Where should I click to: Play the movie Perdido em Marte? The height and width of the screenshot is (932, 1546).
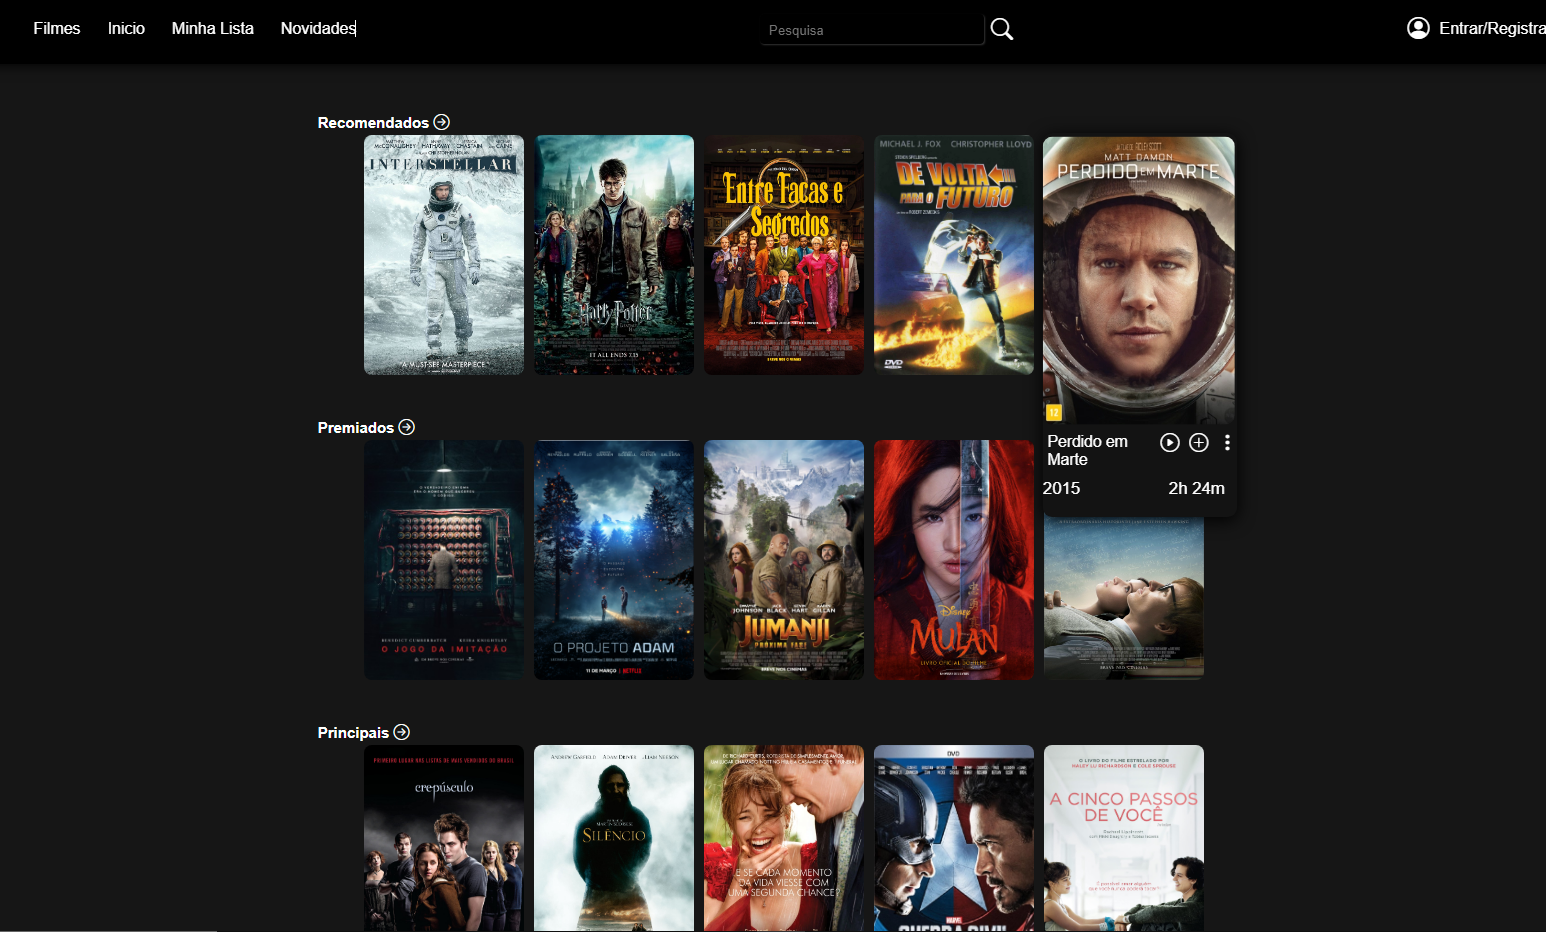[x=1169, y=442]
